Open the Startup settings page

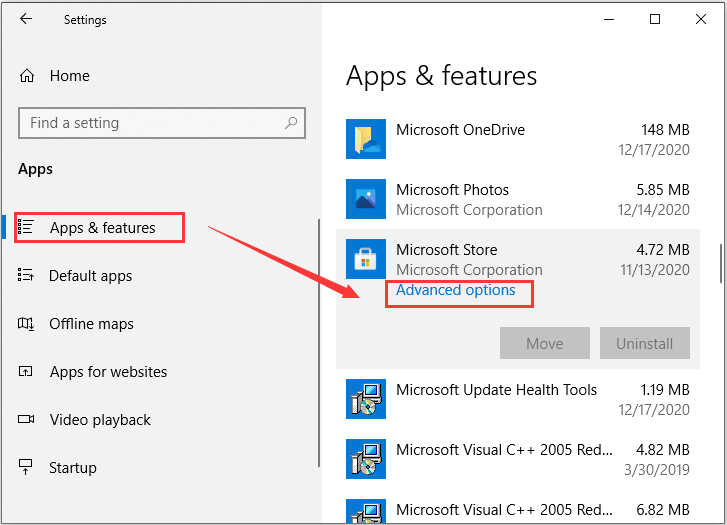click(x=73, y=467)
